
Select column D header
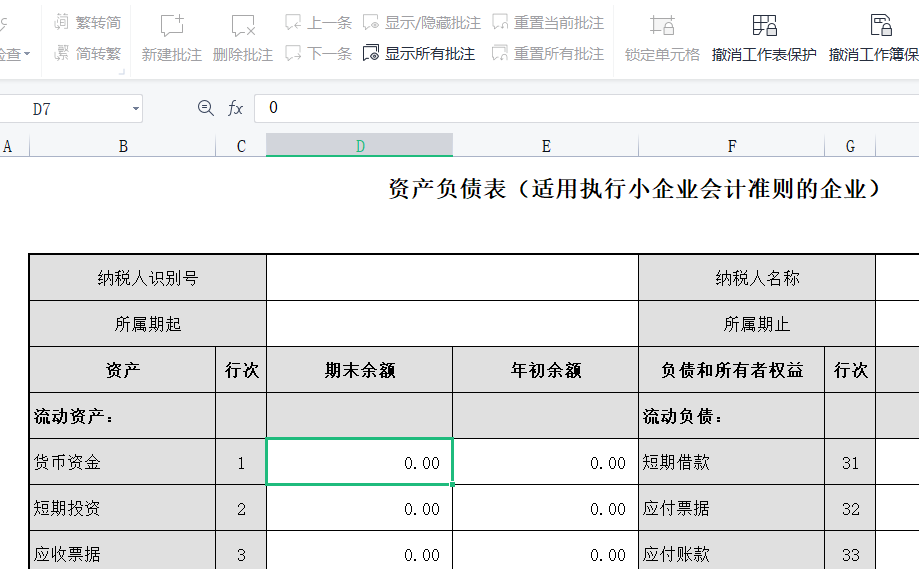359,146
